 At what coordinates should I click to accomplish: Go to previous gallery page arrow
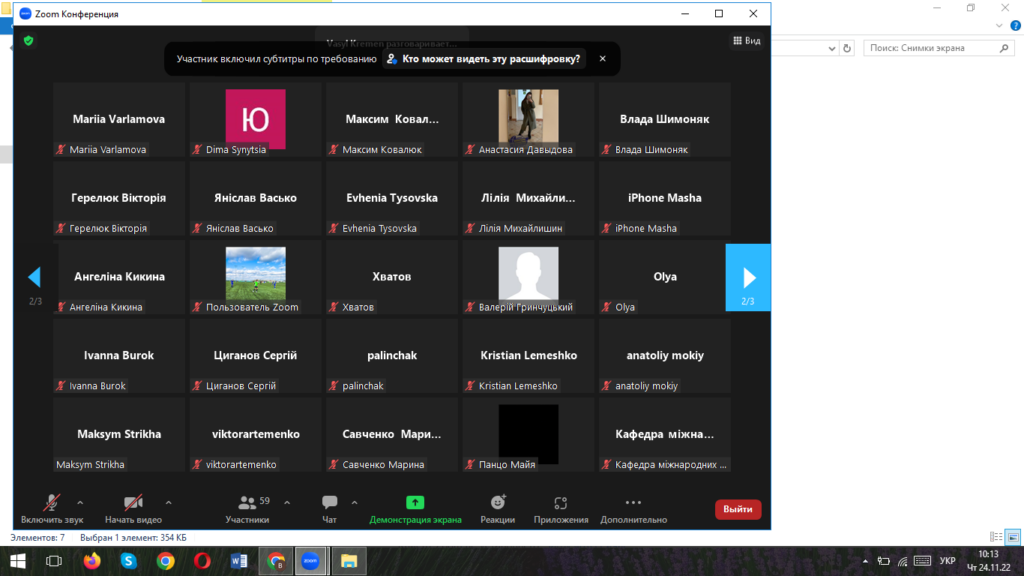(35, 277)
